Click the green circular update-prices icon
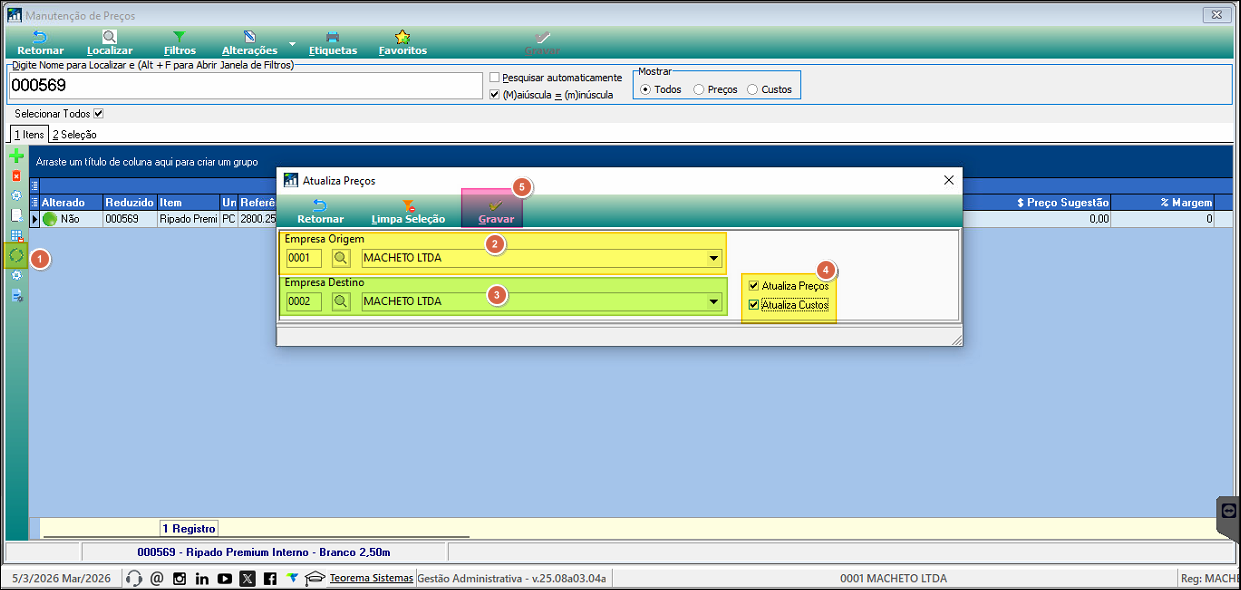The width and height of the screenshot is (1241, 590). point(16,255)
